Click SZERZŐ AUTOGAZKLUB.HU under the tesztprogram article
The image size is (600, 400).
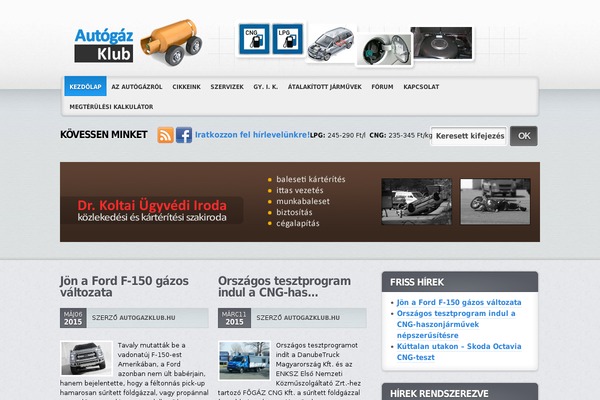(298, 318)
